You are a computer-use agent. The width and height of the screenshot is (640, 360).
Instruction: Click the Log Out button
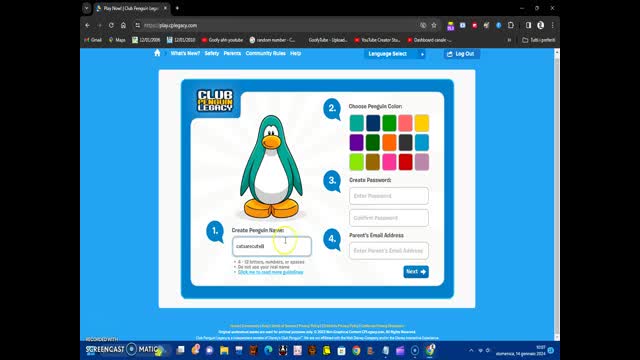(x=462, y=54)
